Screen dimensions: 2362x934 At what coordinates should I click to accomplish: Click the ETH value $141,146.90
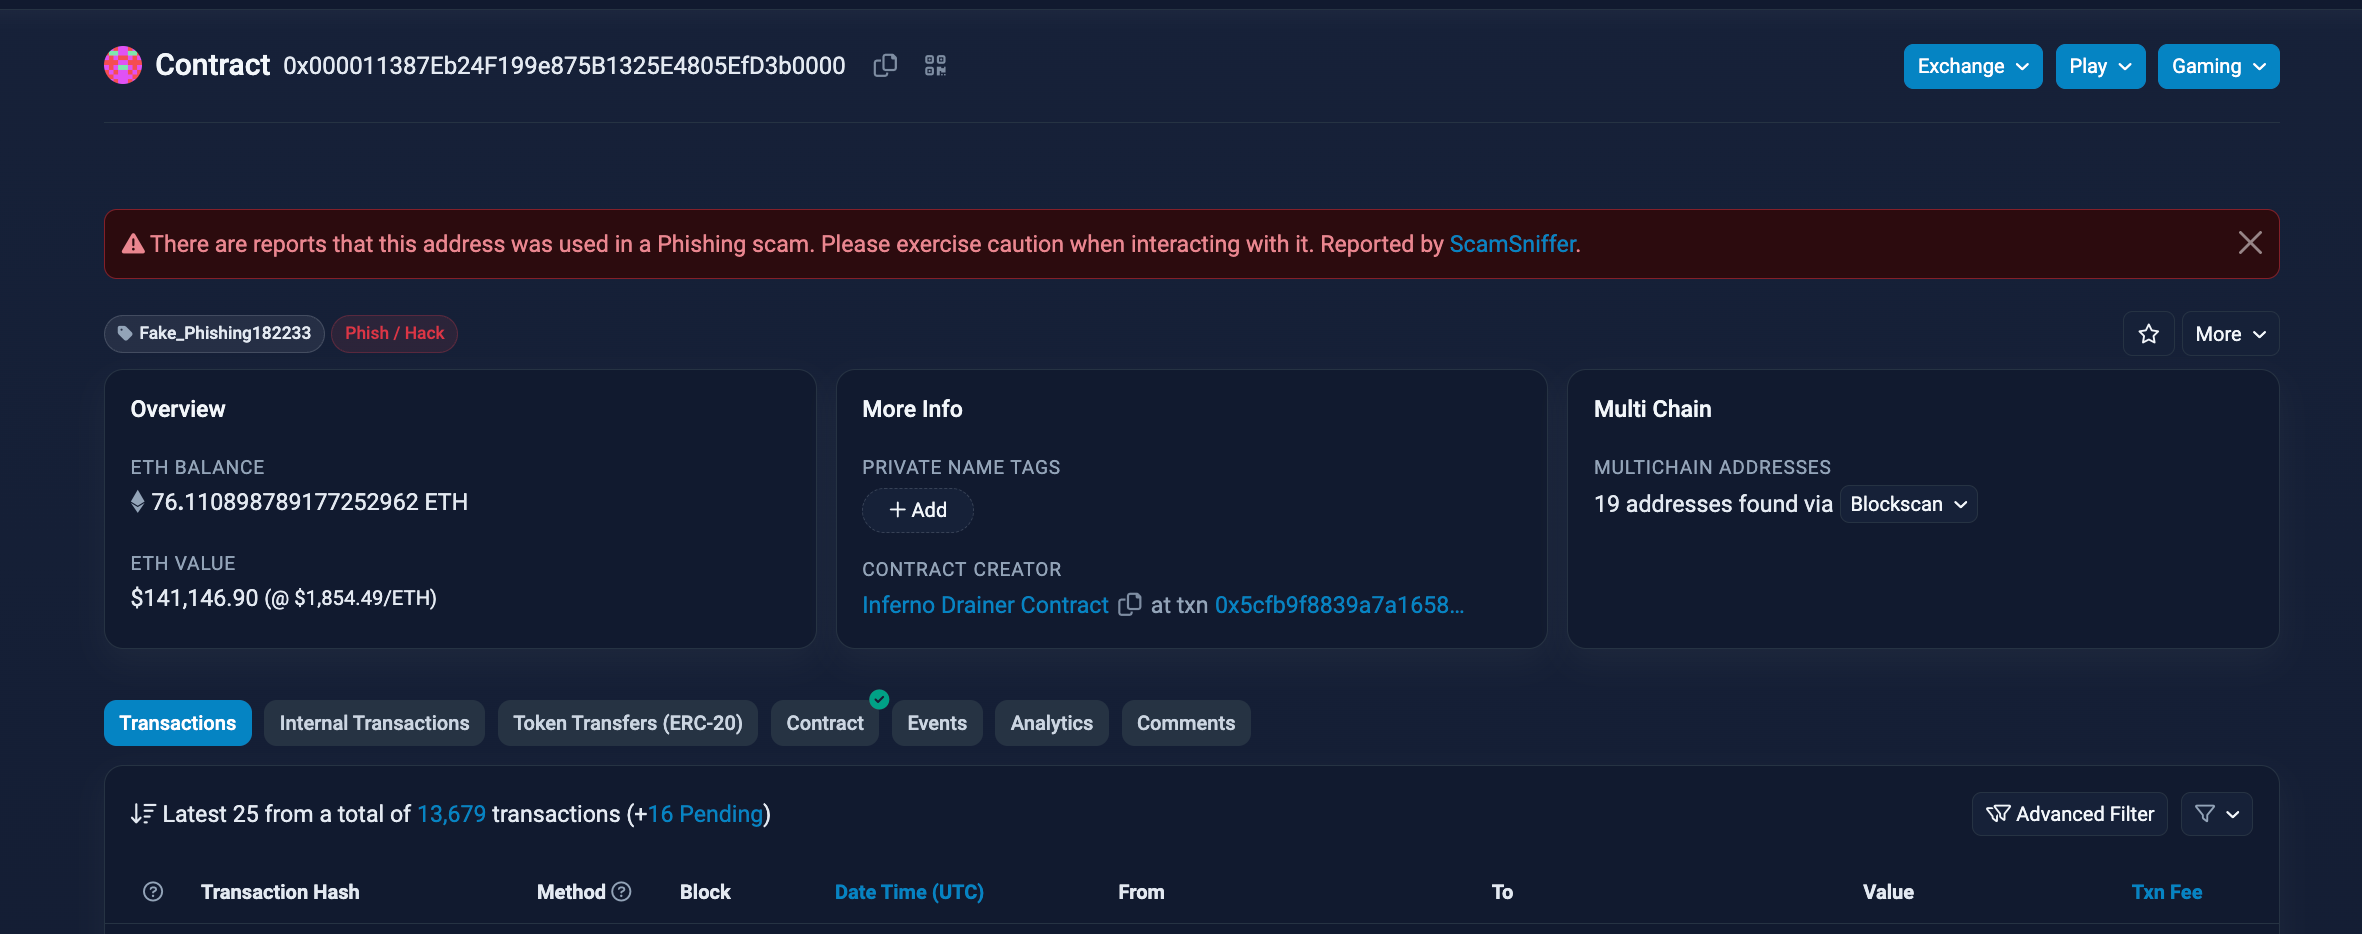[194, 598]
